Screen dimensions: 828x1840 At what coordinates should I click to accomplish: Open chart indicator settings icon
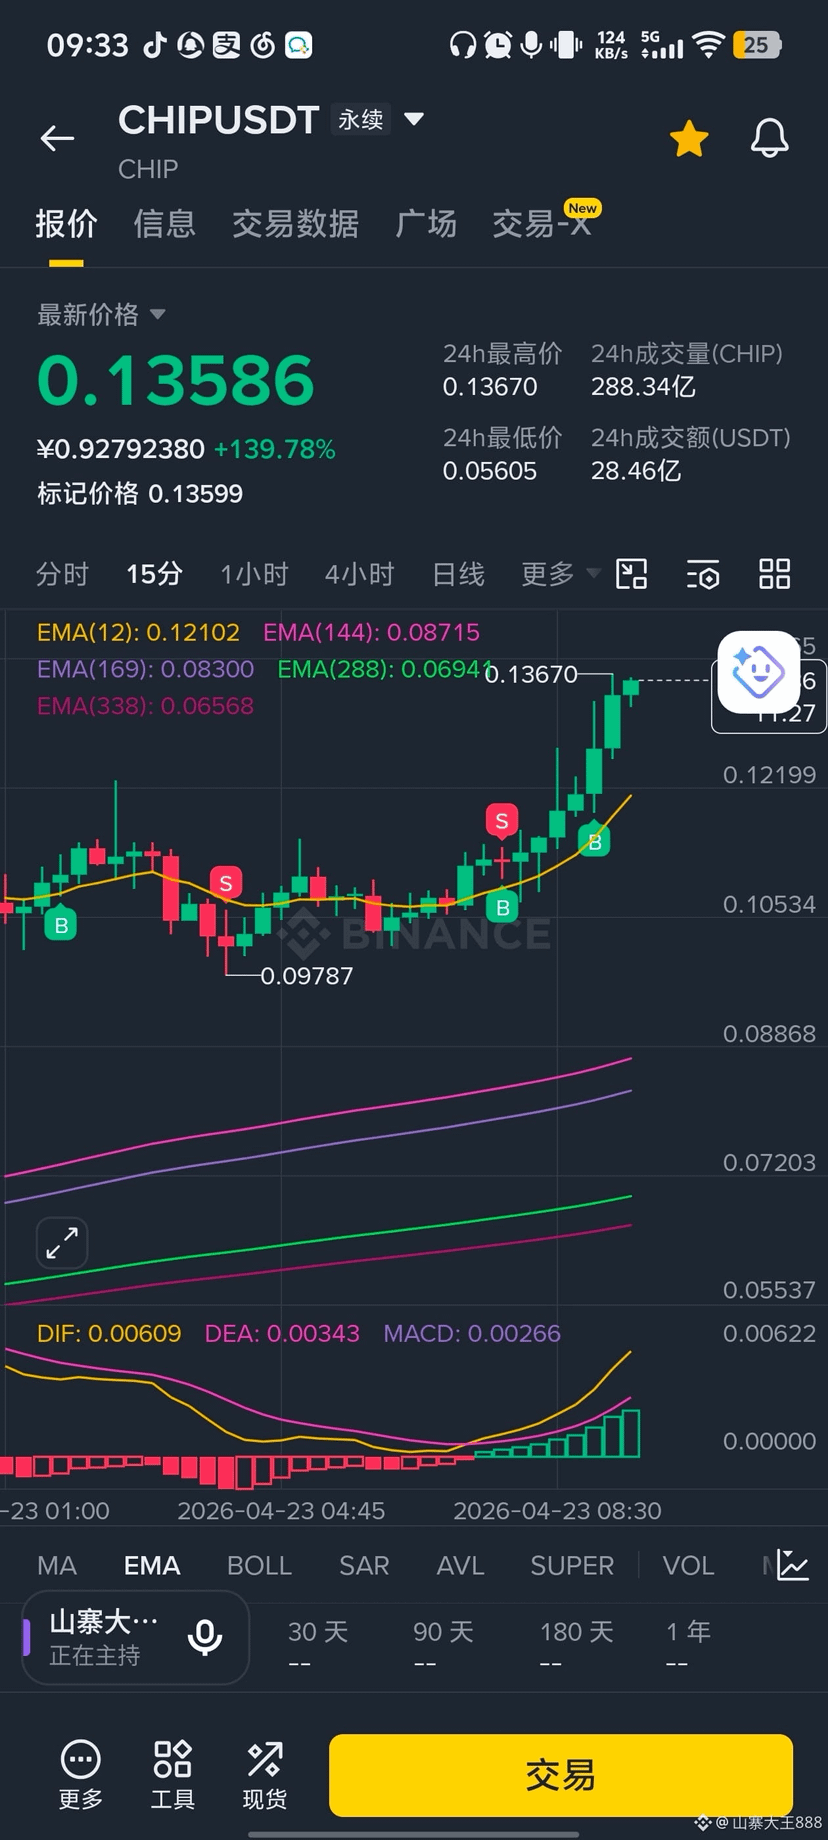(x=703, y=574)
